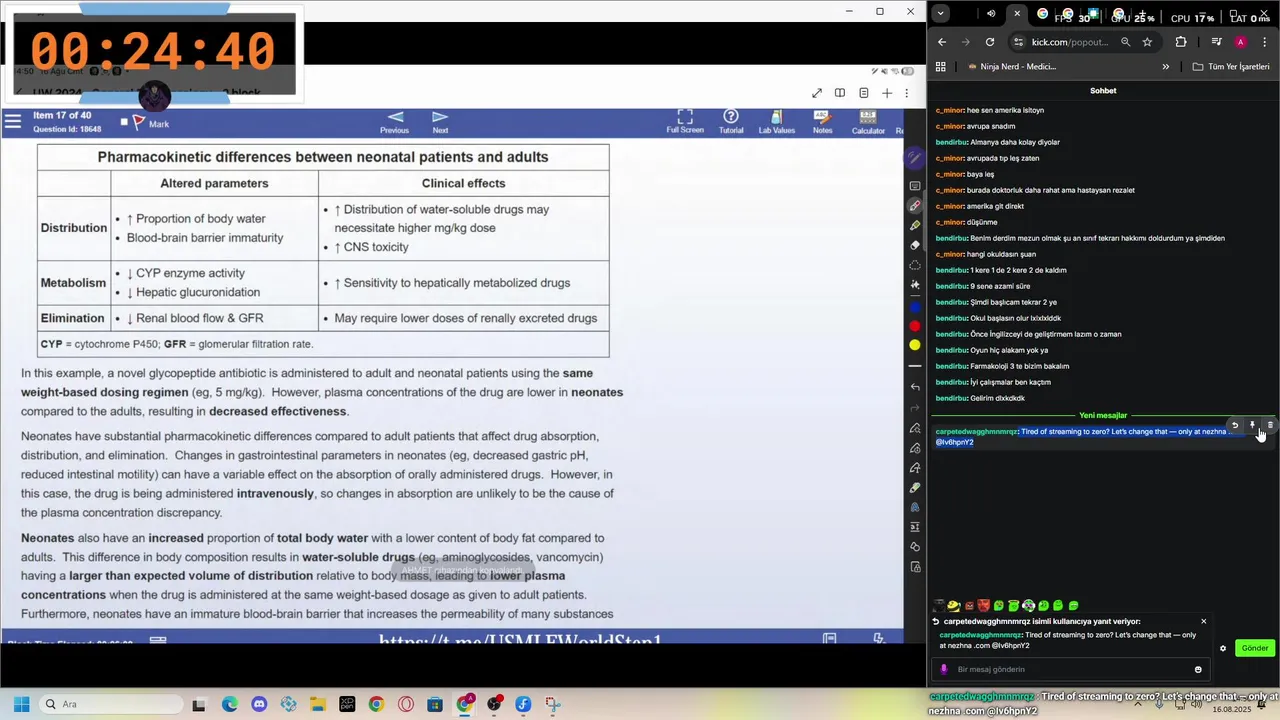Open Windows Start menu

(x=21, y=704)
